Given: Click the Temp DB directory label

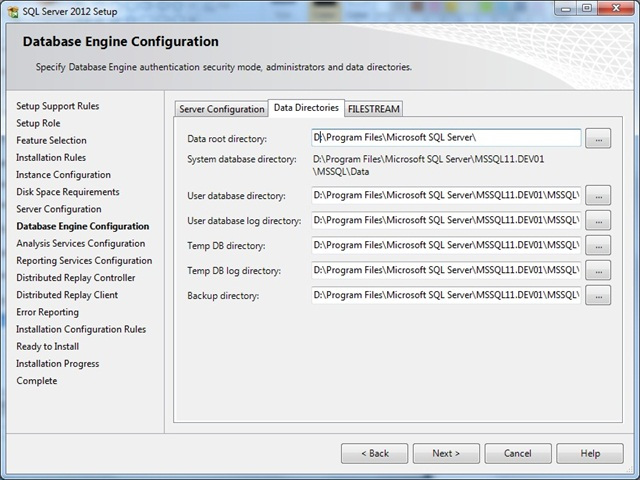Looking at the screenshot, I should (x=226, y=246).
